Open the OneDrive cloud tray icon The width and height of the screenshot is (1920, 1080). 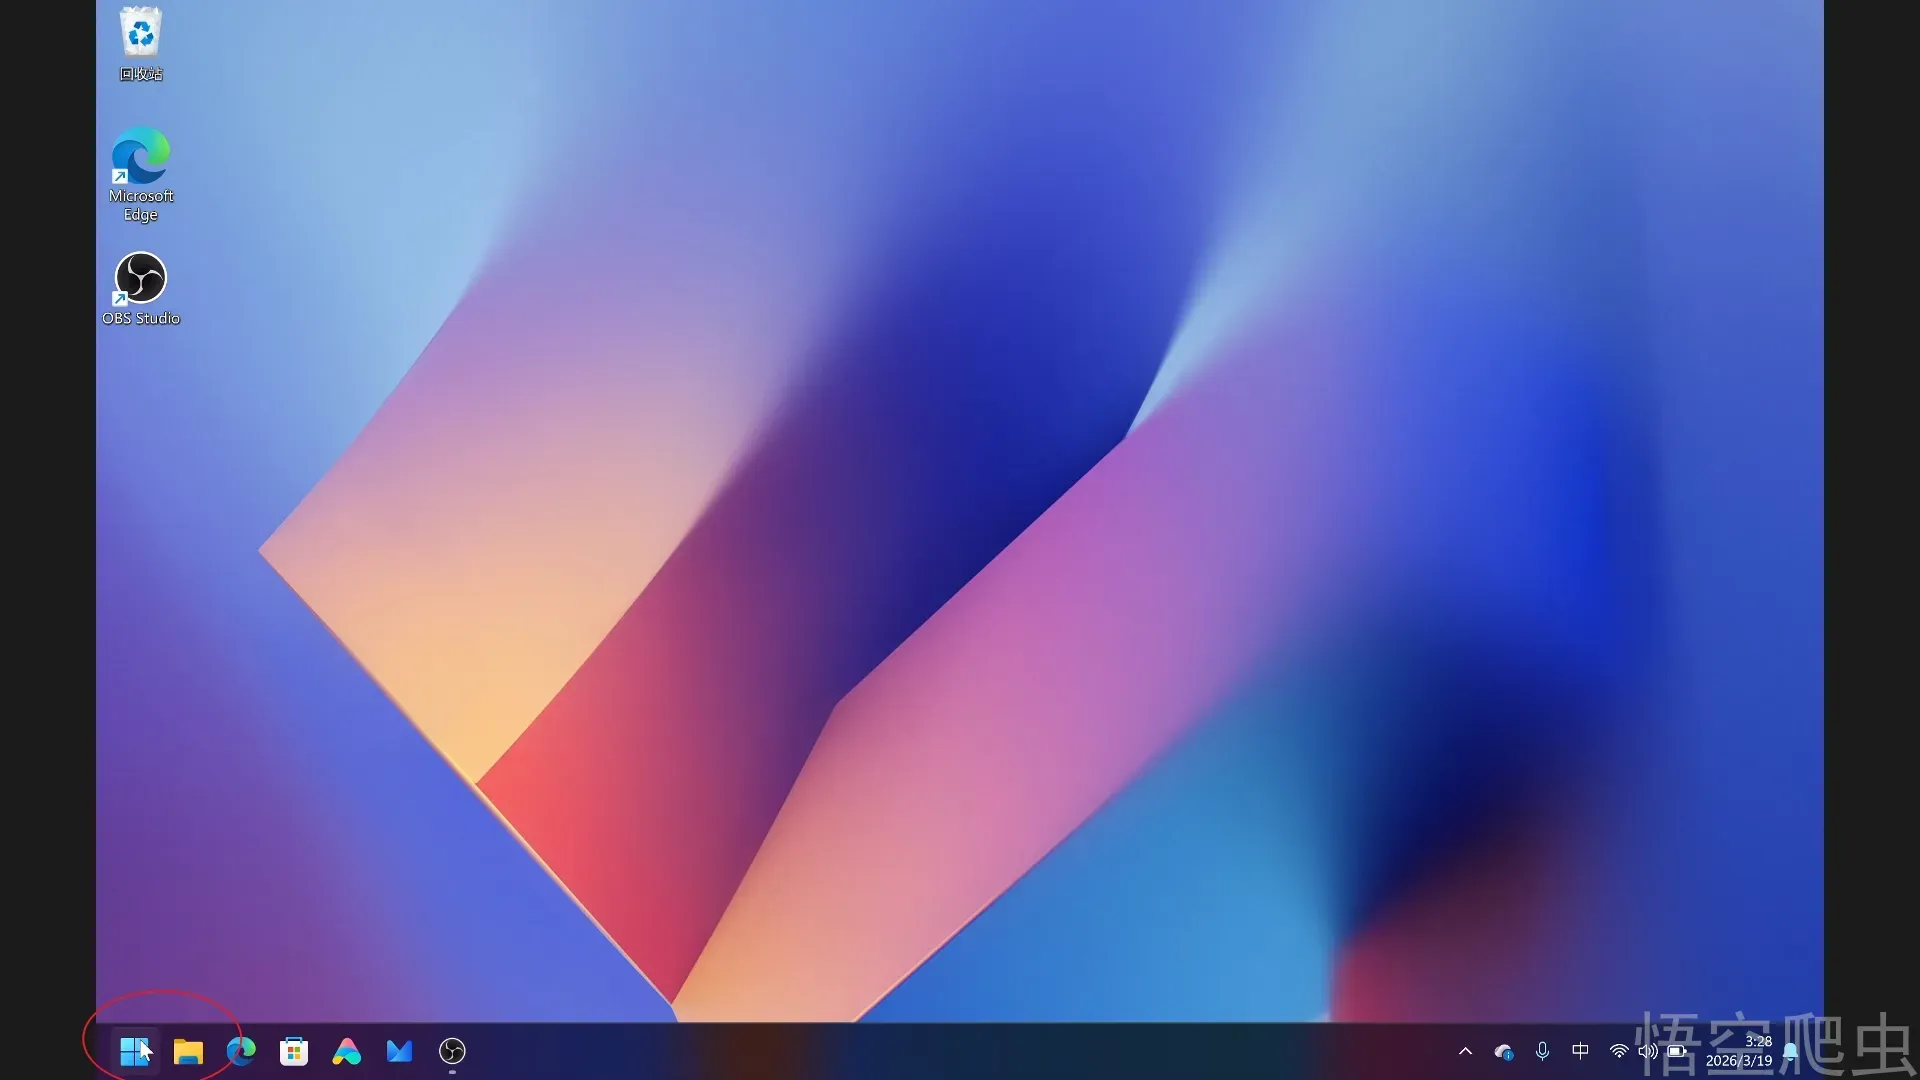click(x=1503, y=1051)
